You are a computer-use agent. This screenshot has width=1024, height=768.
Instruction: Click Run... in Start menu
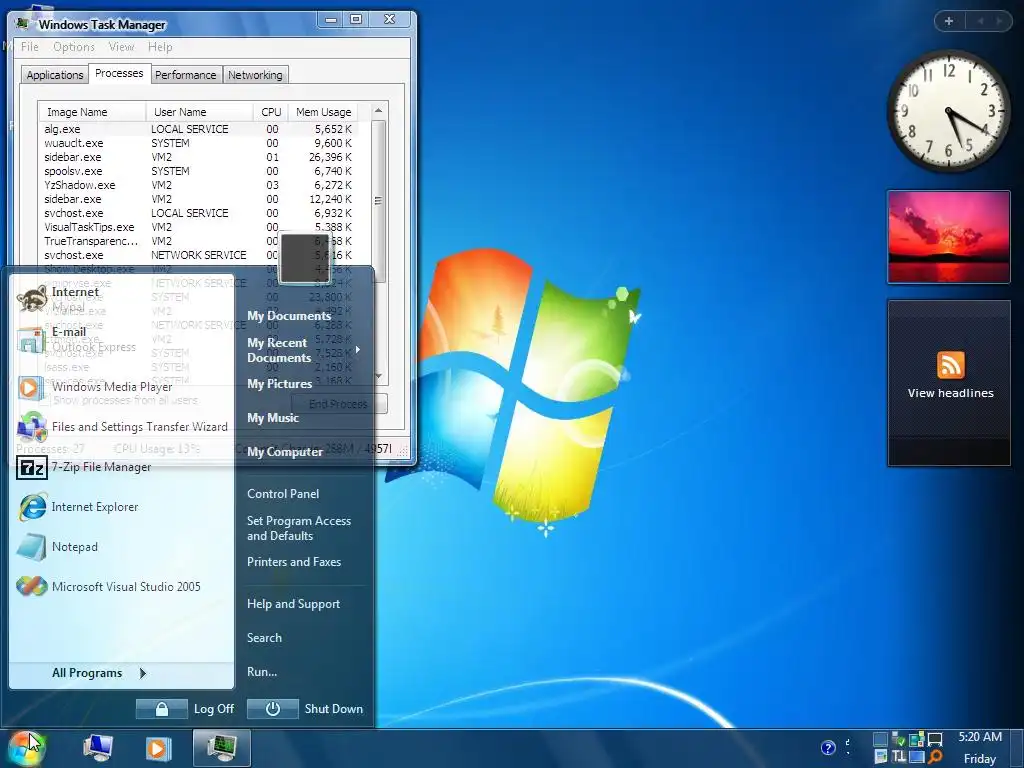[x=262, y=671]
